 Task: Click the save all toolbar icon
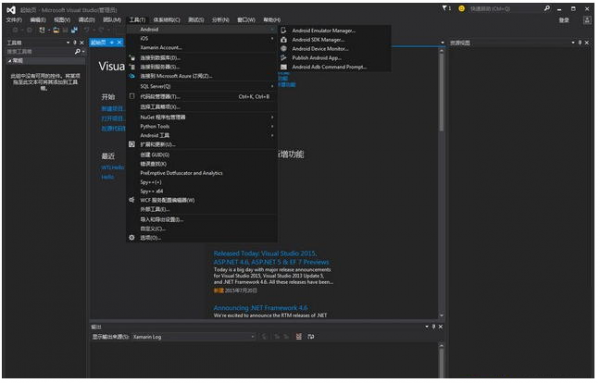click(x=74, y=30)
